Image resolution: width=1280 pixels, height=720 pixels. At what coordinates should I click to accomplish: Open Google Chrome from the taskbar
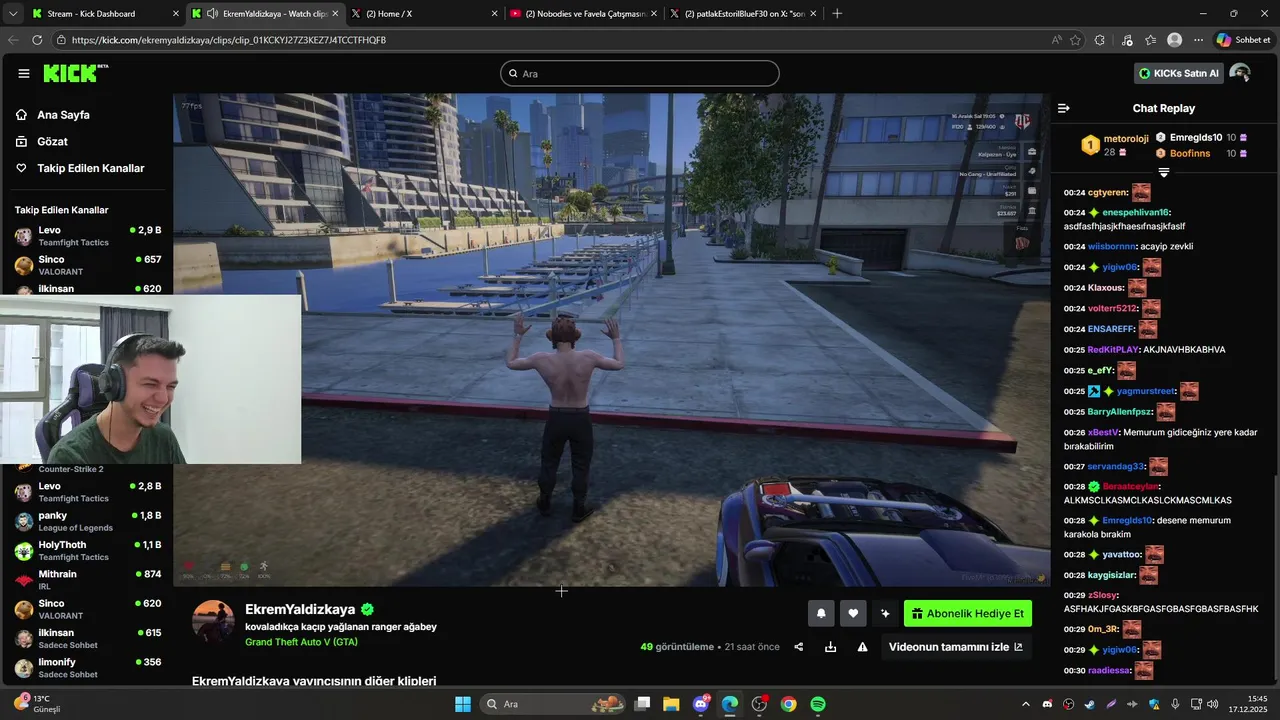(x=789, y=704)
